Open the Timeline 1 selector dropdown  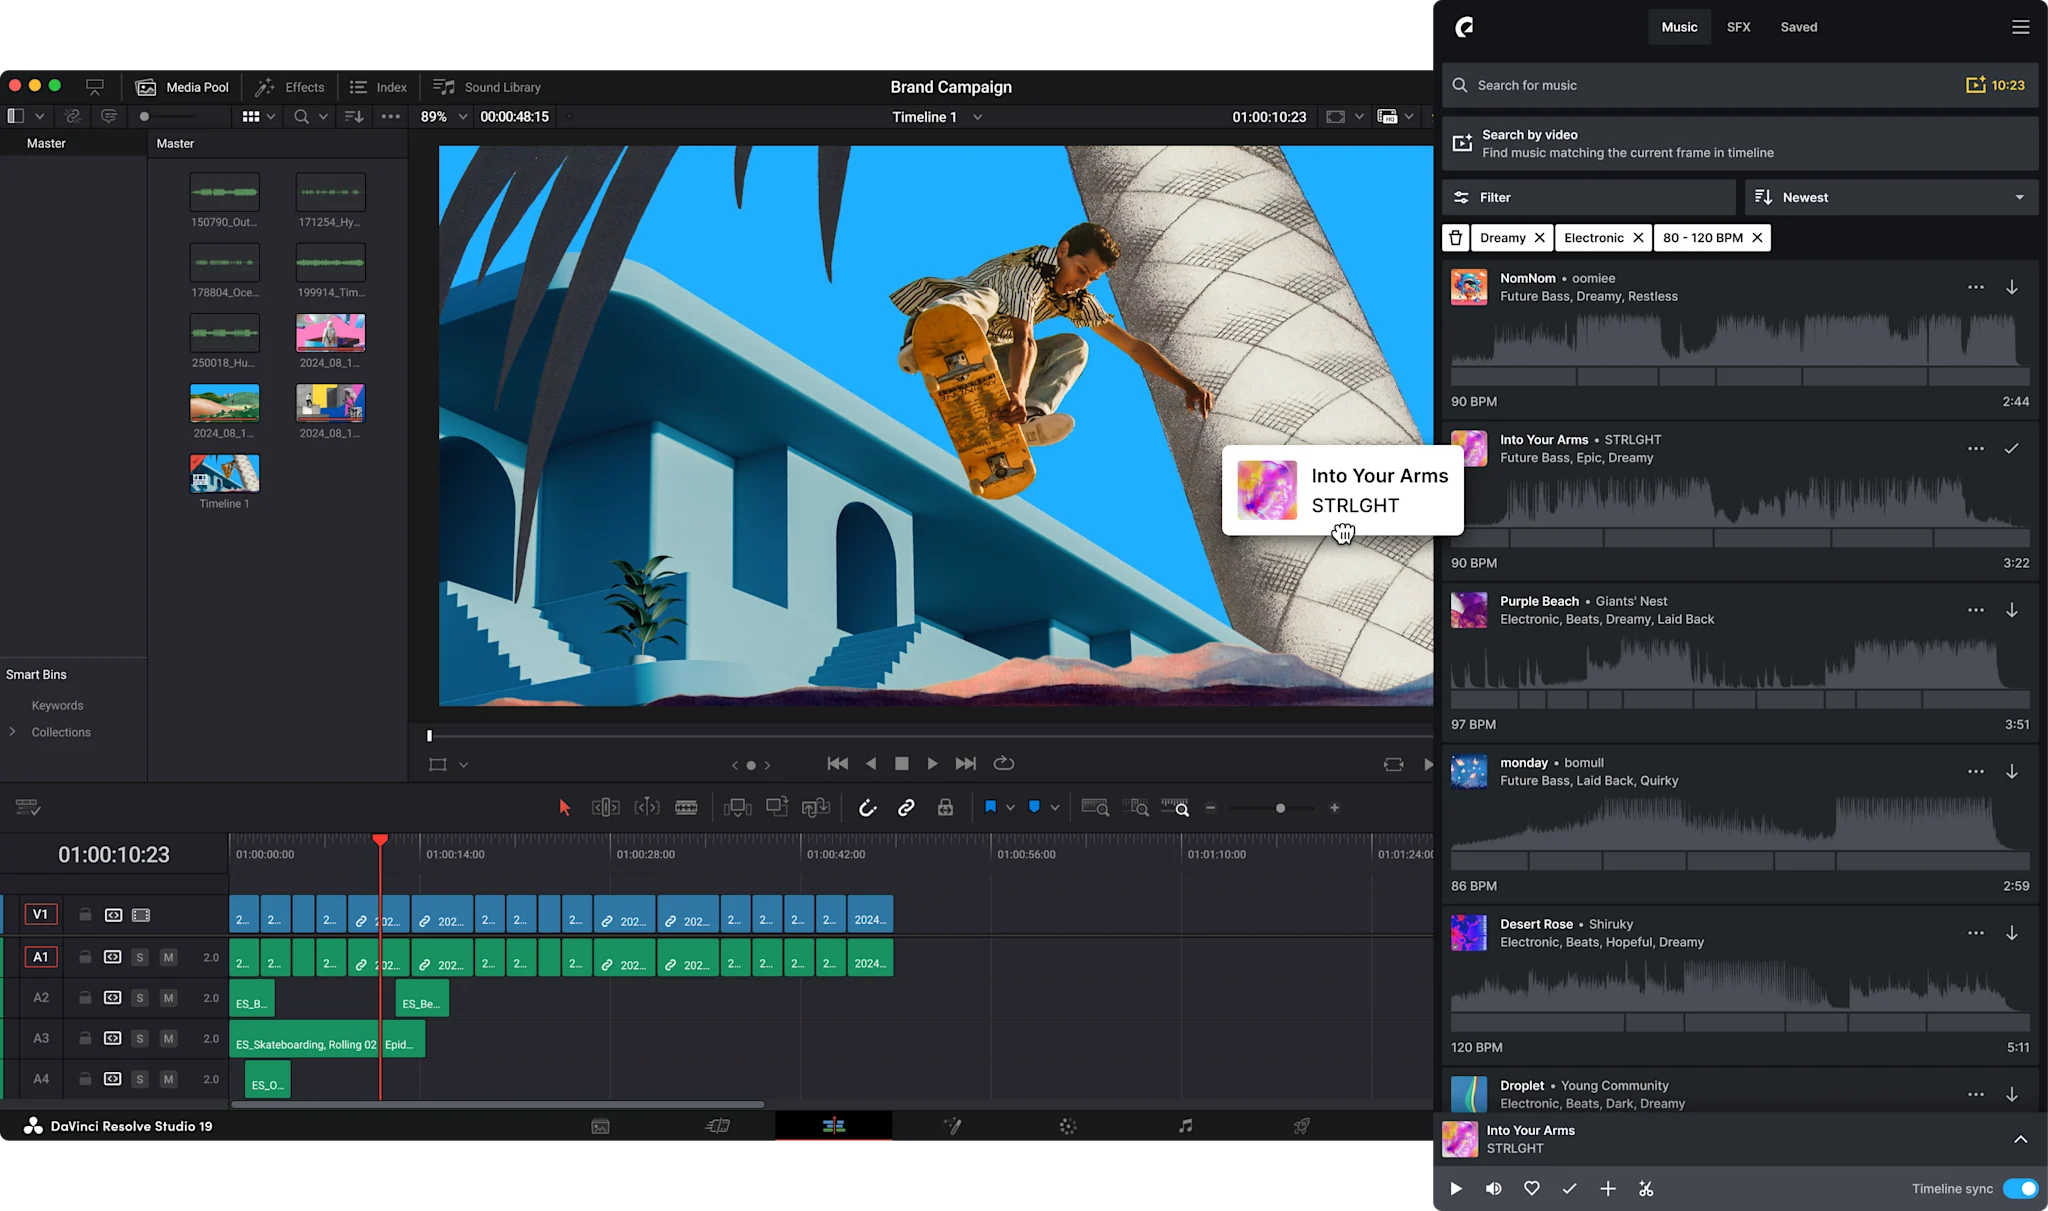(977, 117)
